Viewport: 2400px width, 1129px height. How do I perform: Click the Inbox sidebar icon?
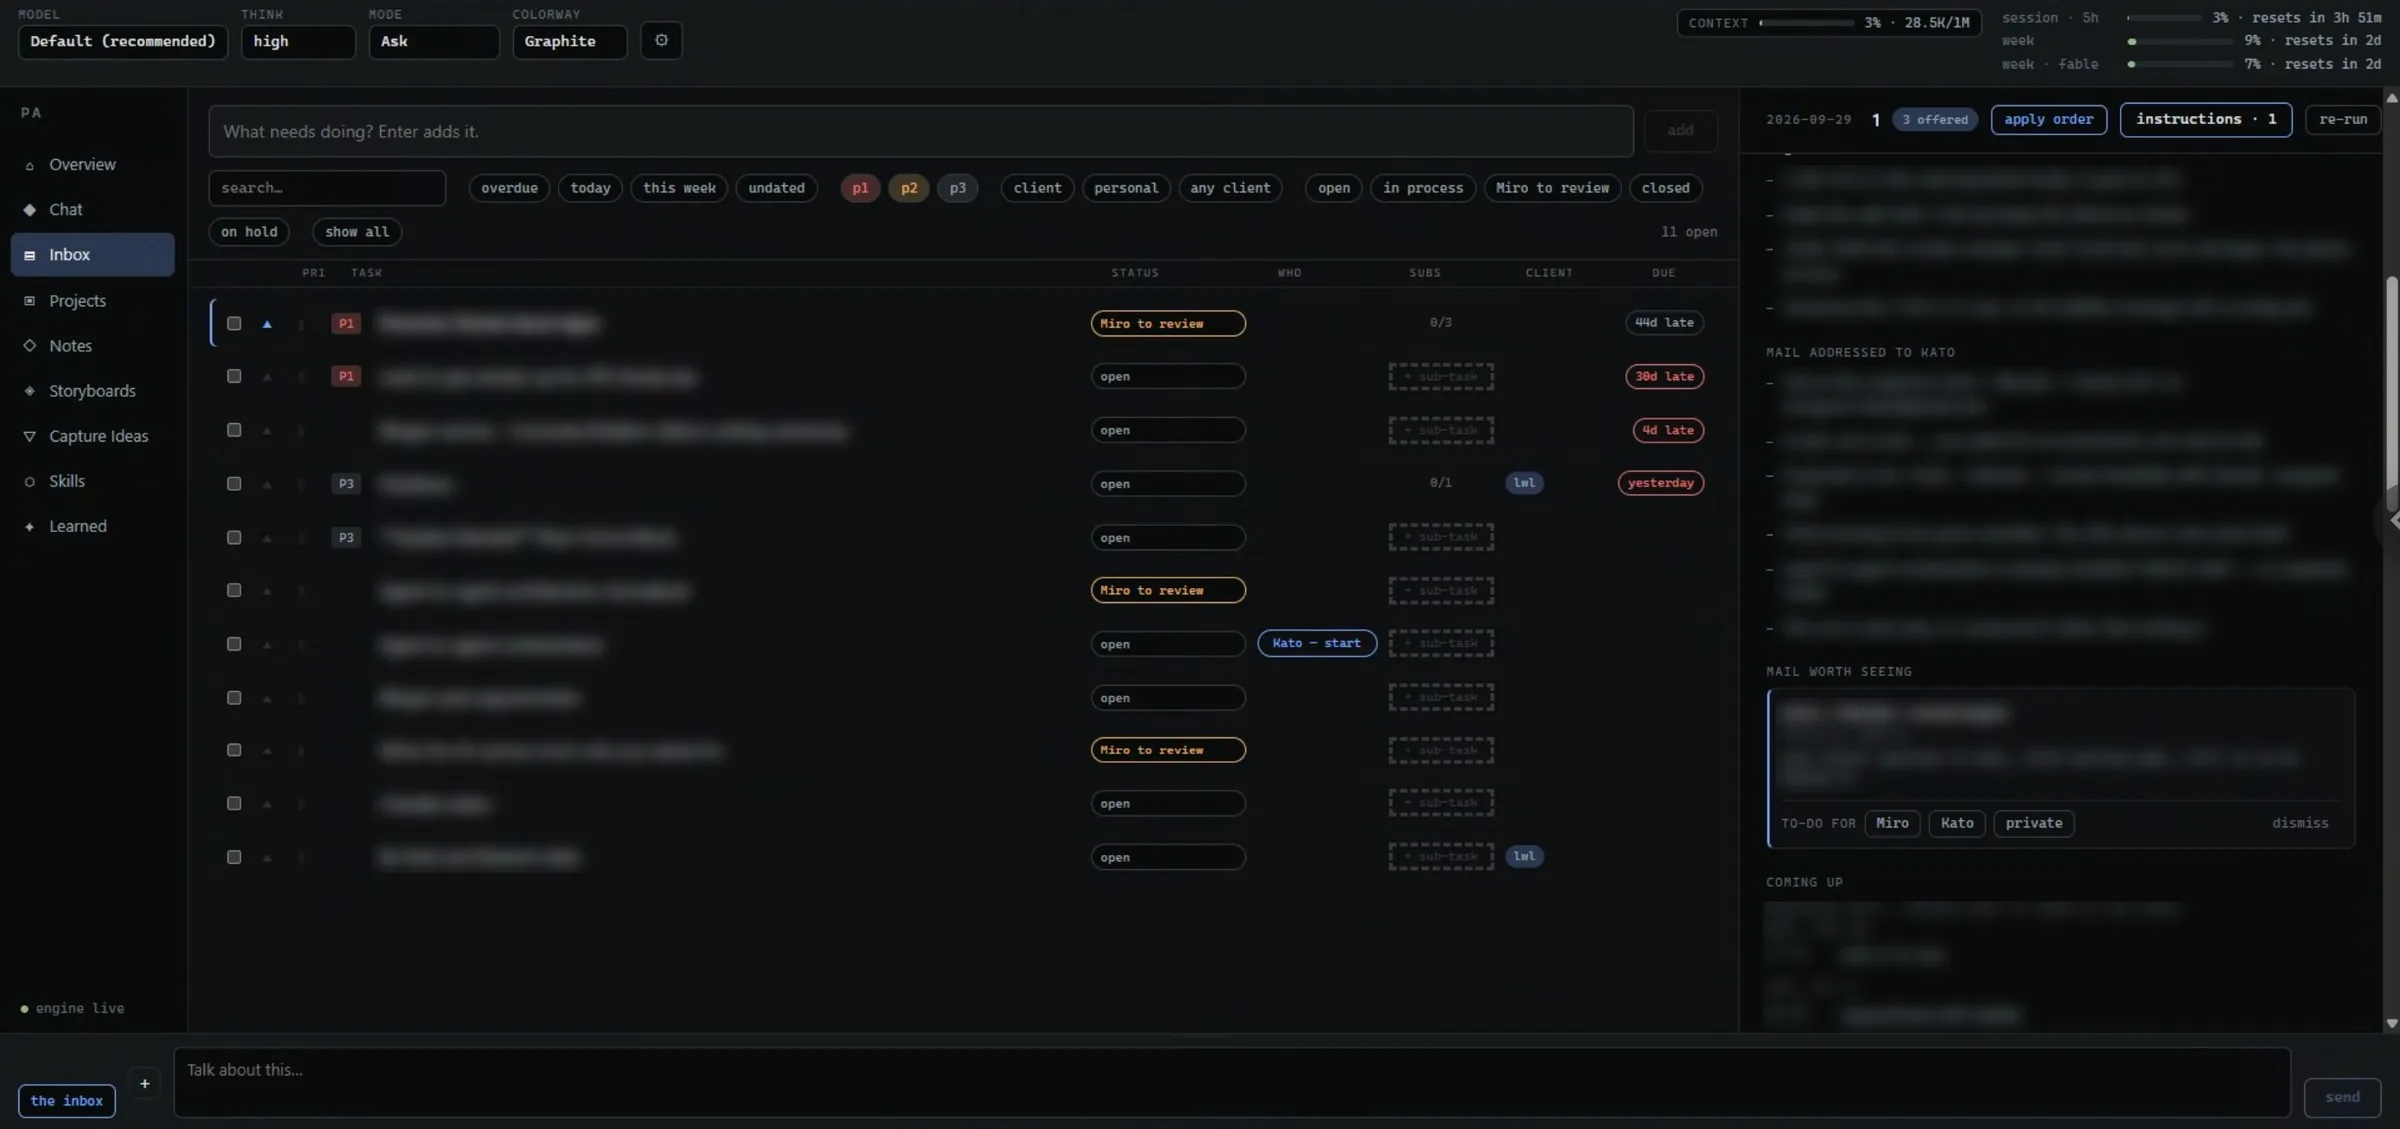(29, 255)
